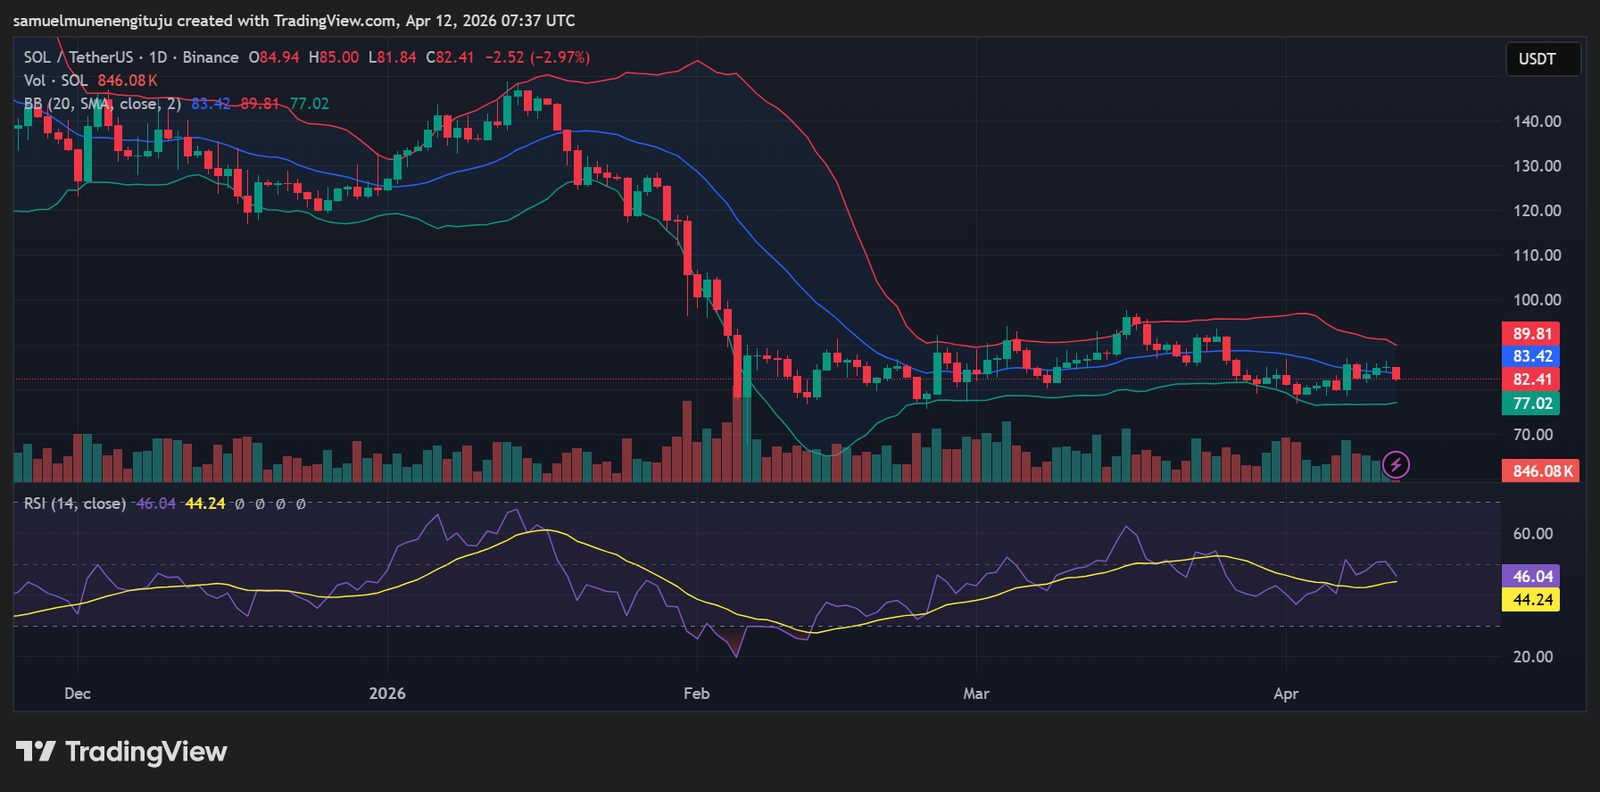Screen dimensions: 1600x792
Task: Select the BB (20, SMA, close, 2) legend
Action: [102, 104]
